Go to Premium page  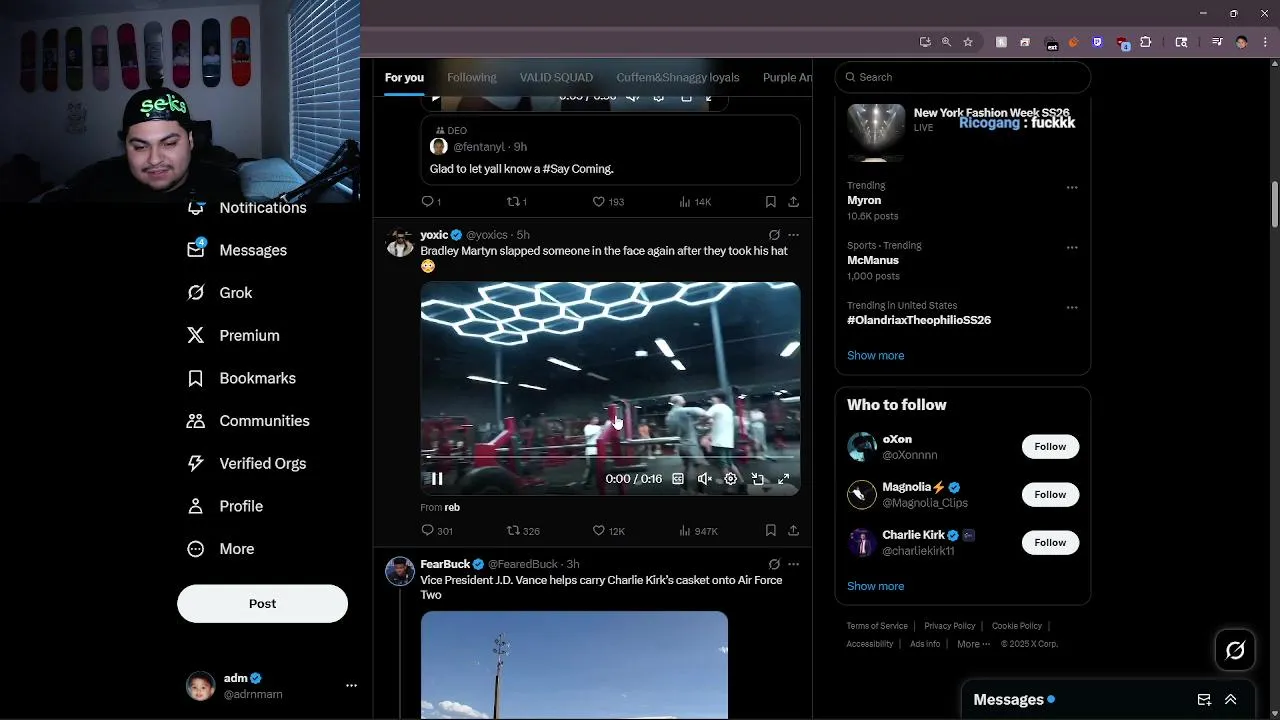tap(233, 336)
